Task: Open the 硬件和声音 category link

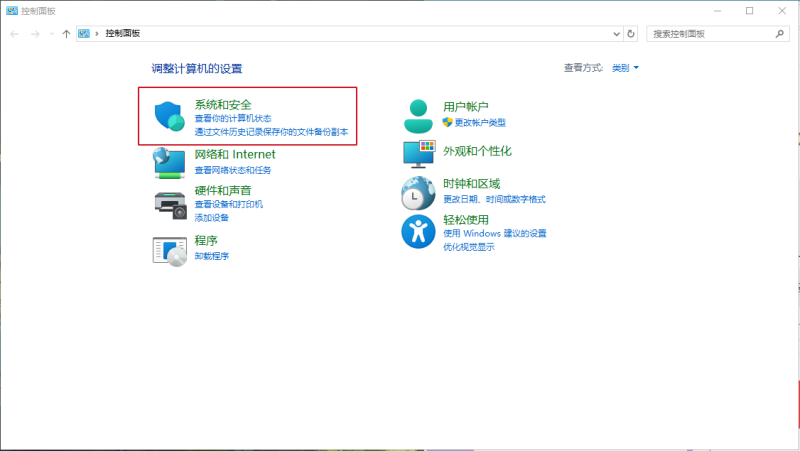Action: (223, 190)
